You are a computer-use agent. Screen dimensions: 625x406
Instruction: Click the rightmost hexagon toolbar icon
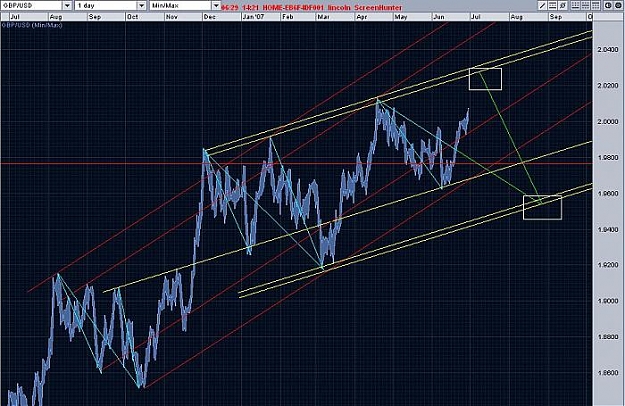click(x=618, y=6)
